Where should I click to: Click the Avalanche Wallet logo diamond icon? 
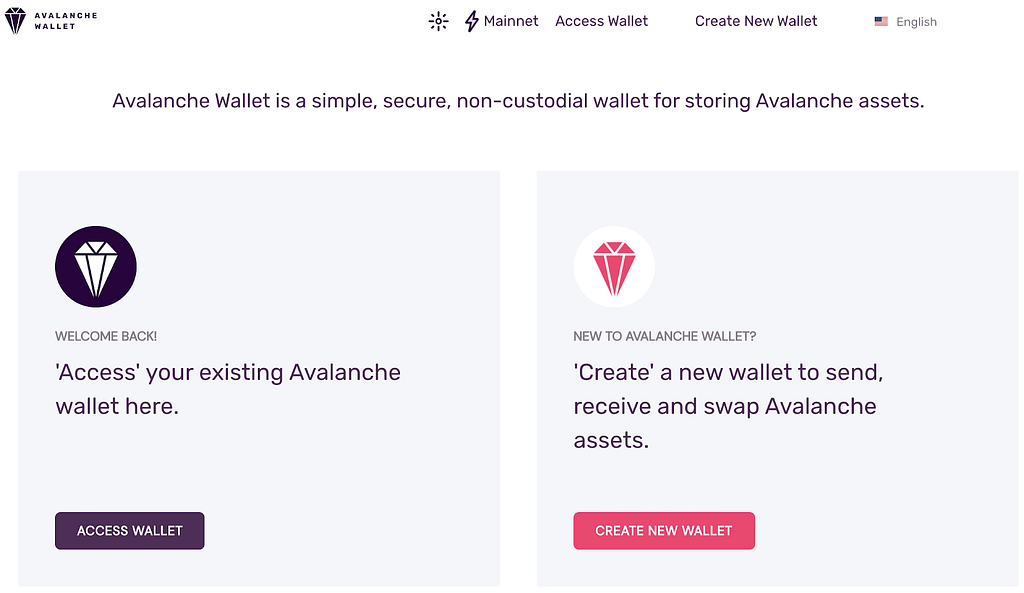pyautogui.click(x=15, y=21)
